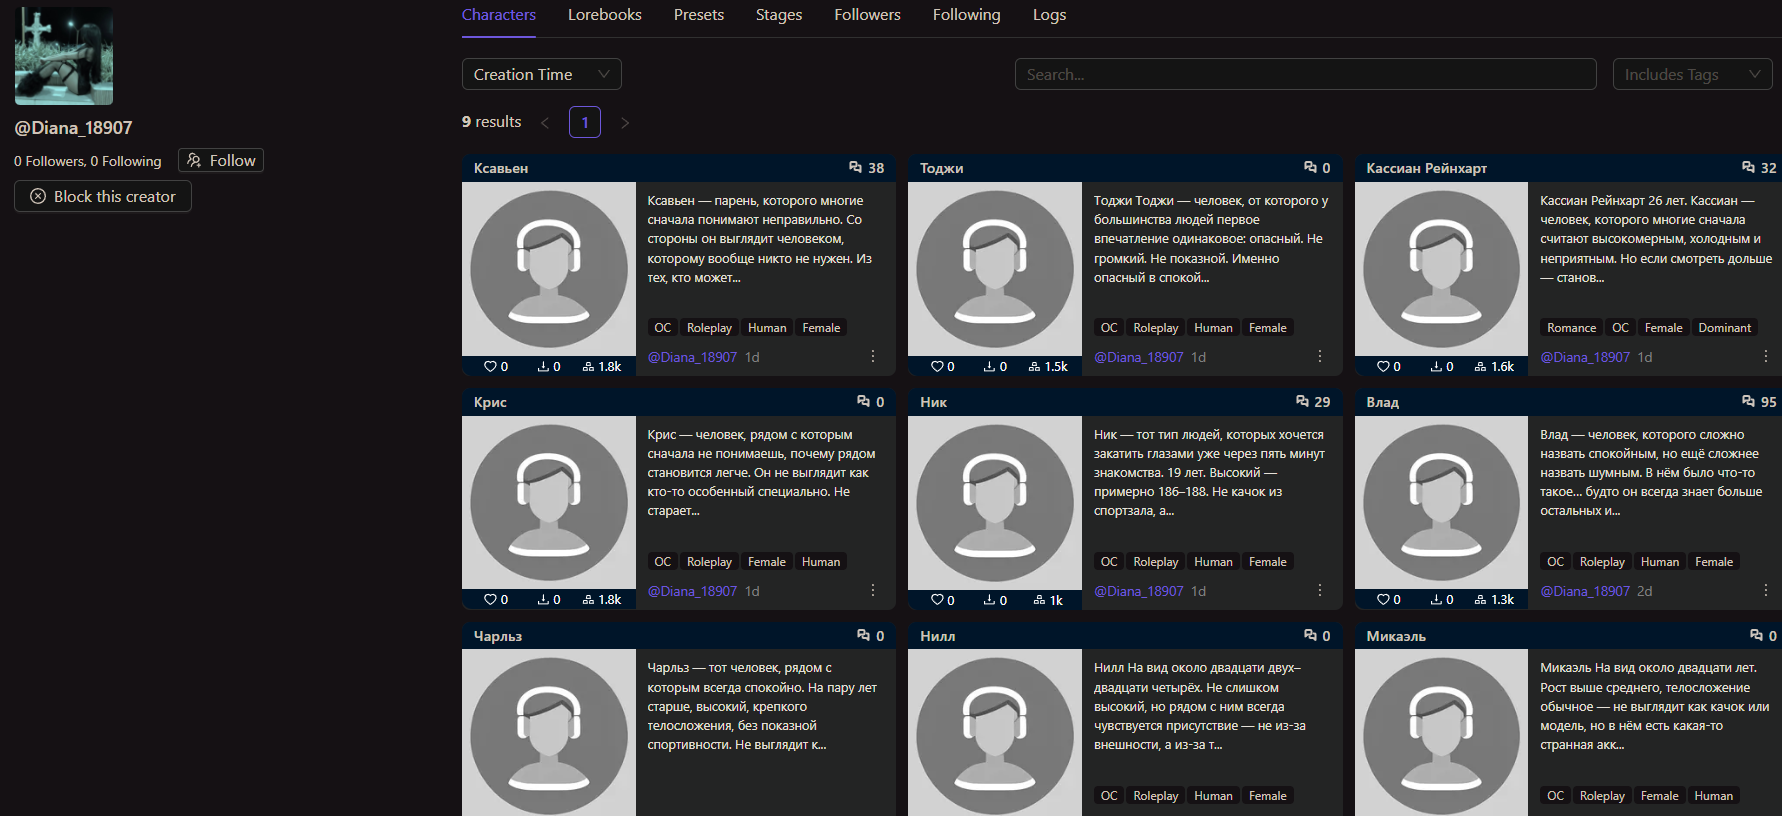1782x816 pixels.
Task: Like the Влад character with the heart icon
Action: coord(1383,599)
